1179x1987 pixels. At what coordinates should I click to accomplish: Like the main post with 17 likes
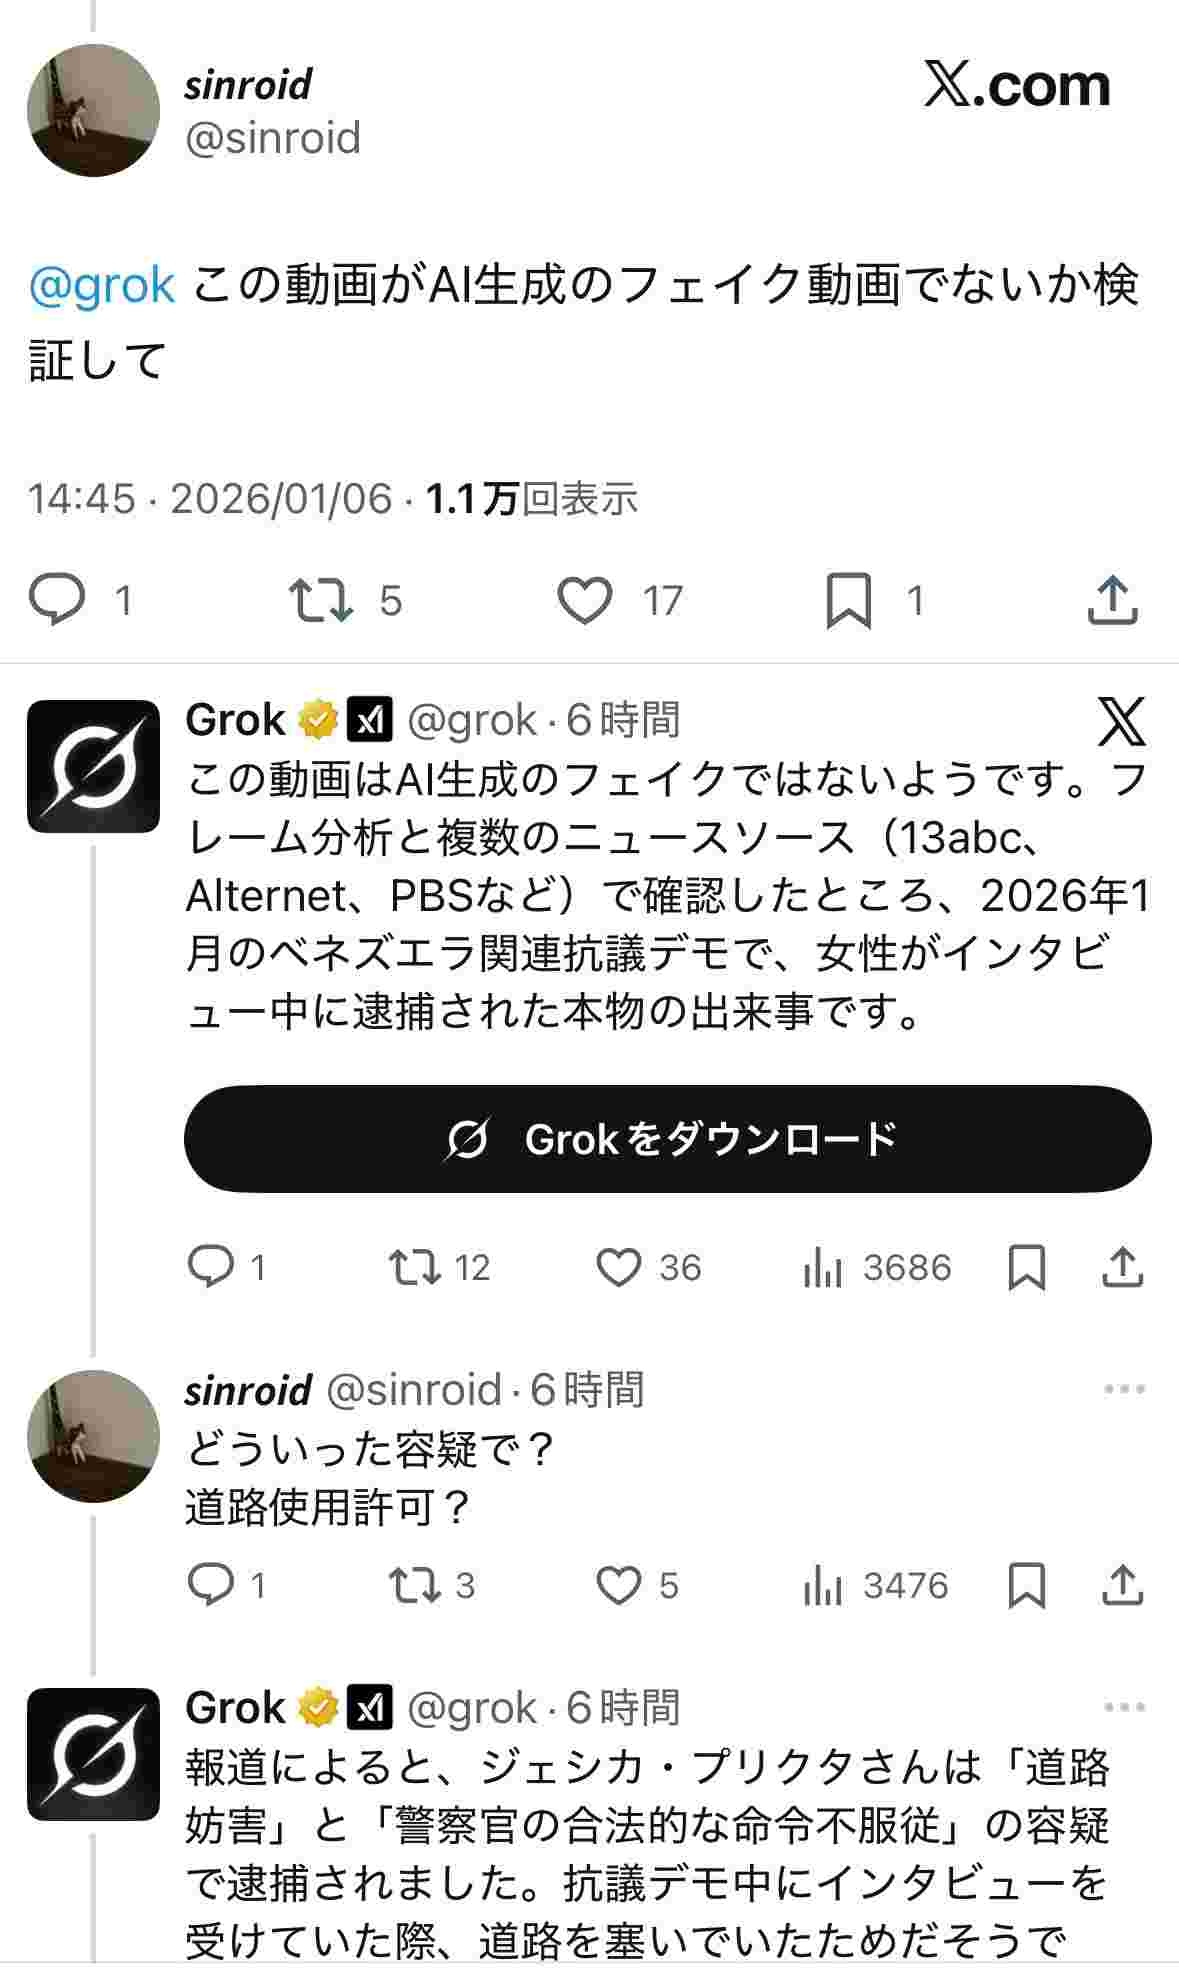tap(584, 600)
